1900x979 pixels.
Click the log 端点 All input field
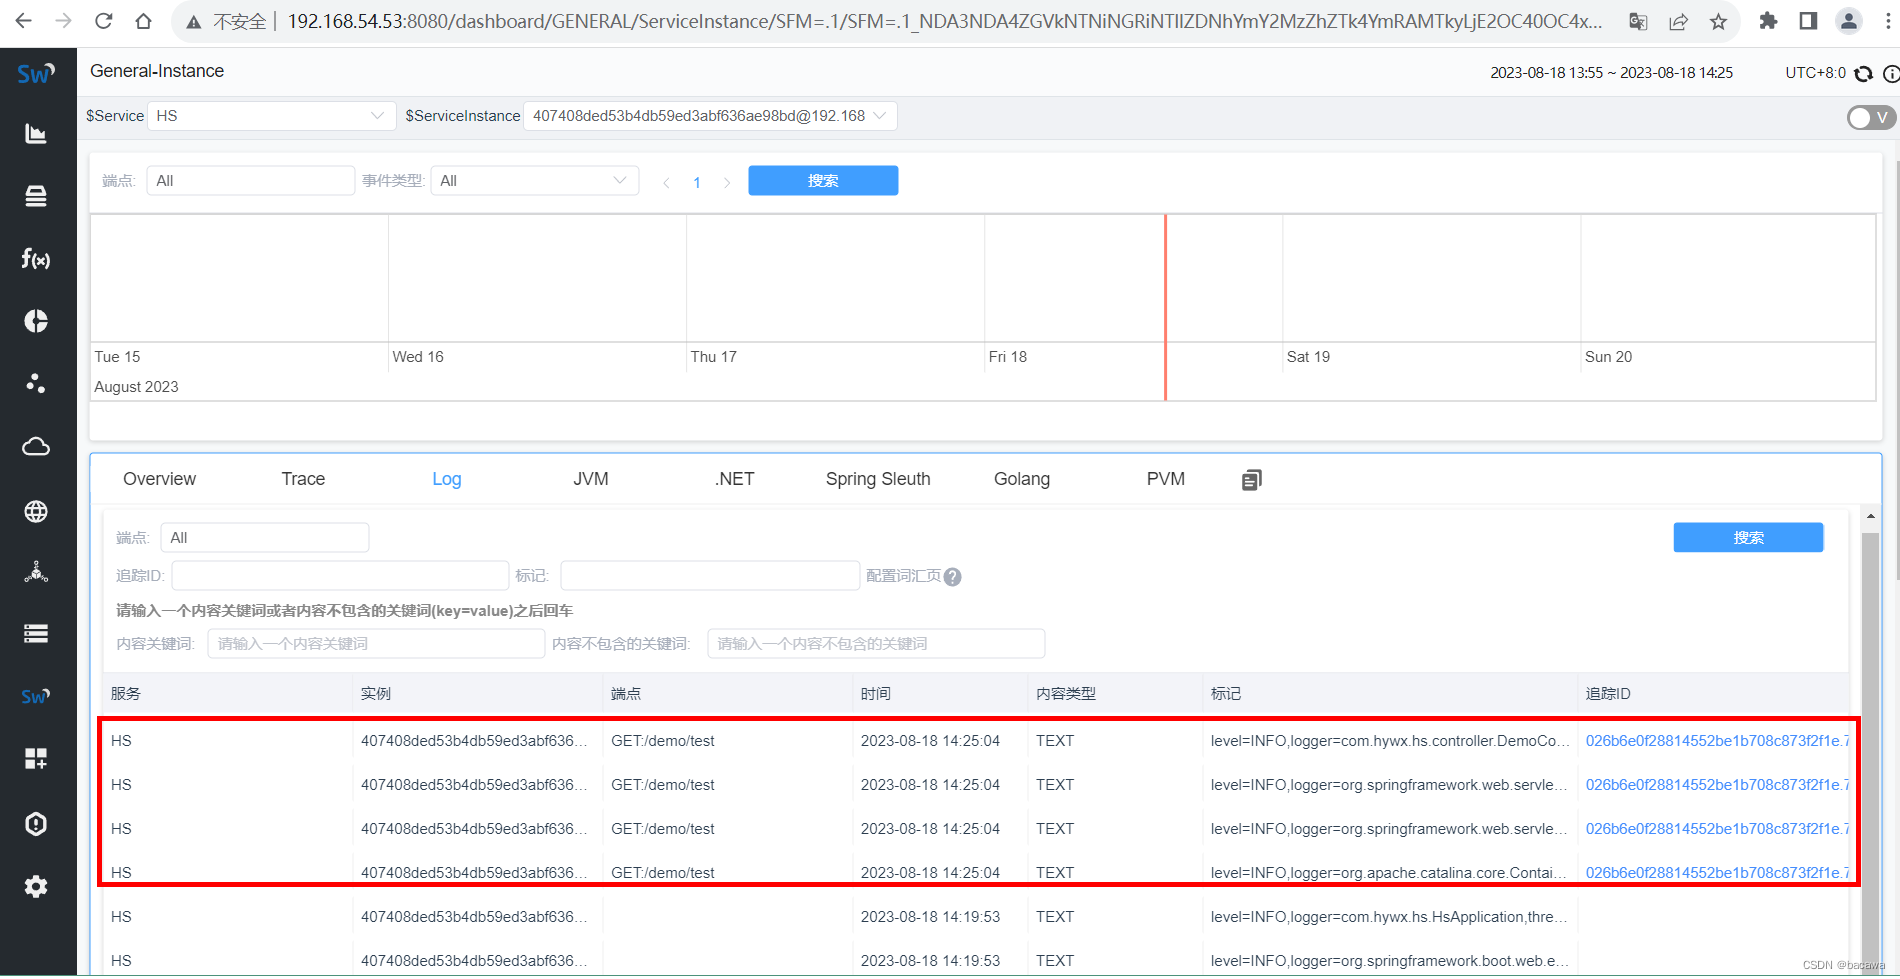tap(264, 538)
